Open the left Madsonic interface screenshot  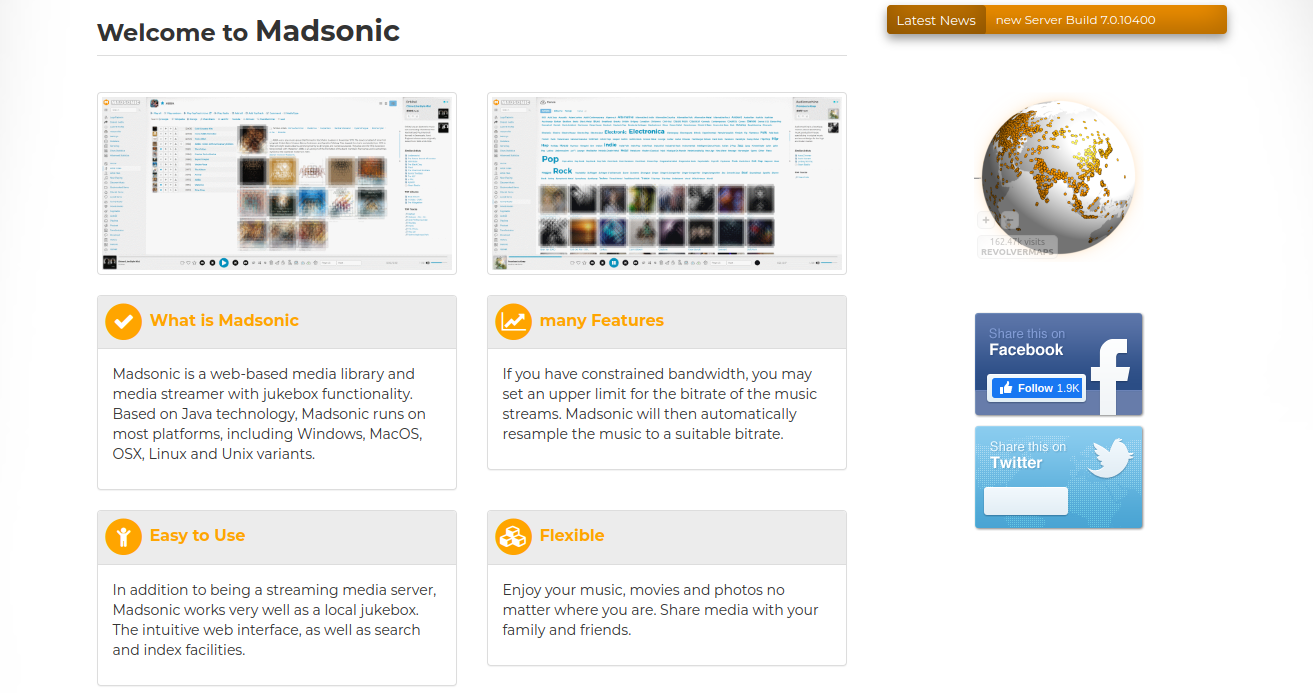point(277,183)
